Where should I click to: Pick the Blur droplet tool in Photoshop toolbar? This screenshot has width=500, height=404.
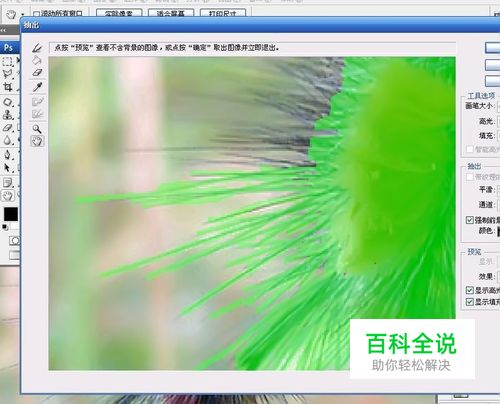tap(7, 141)
